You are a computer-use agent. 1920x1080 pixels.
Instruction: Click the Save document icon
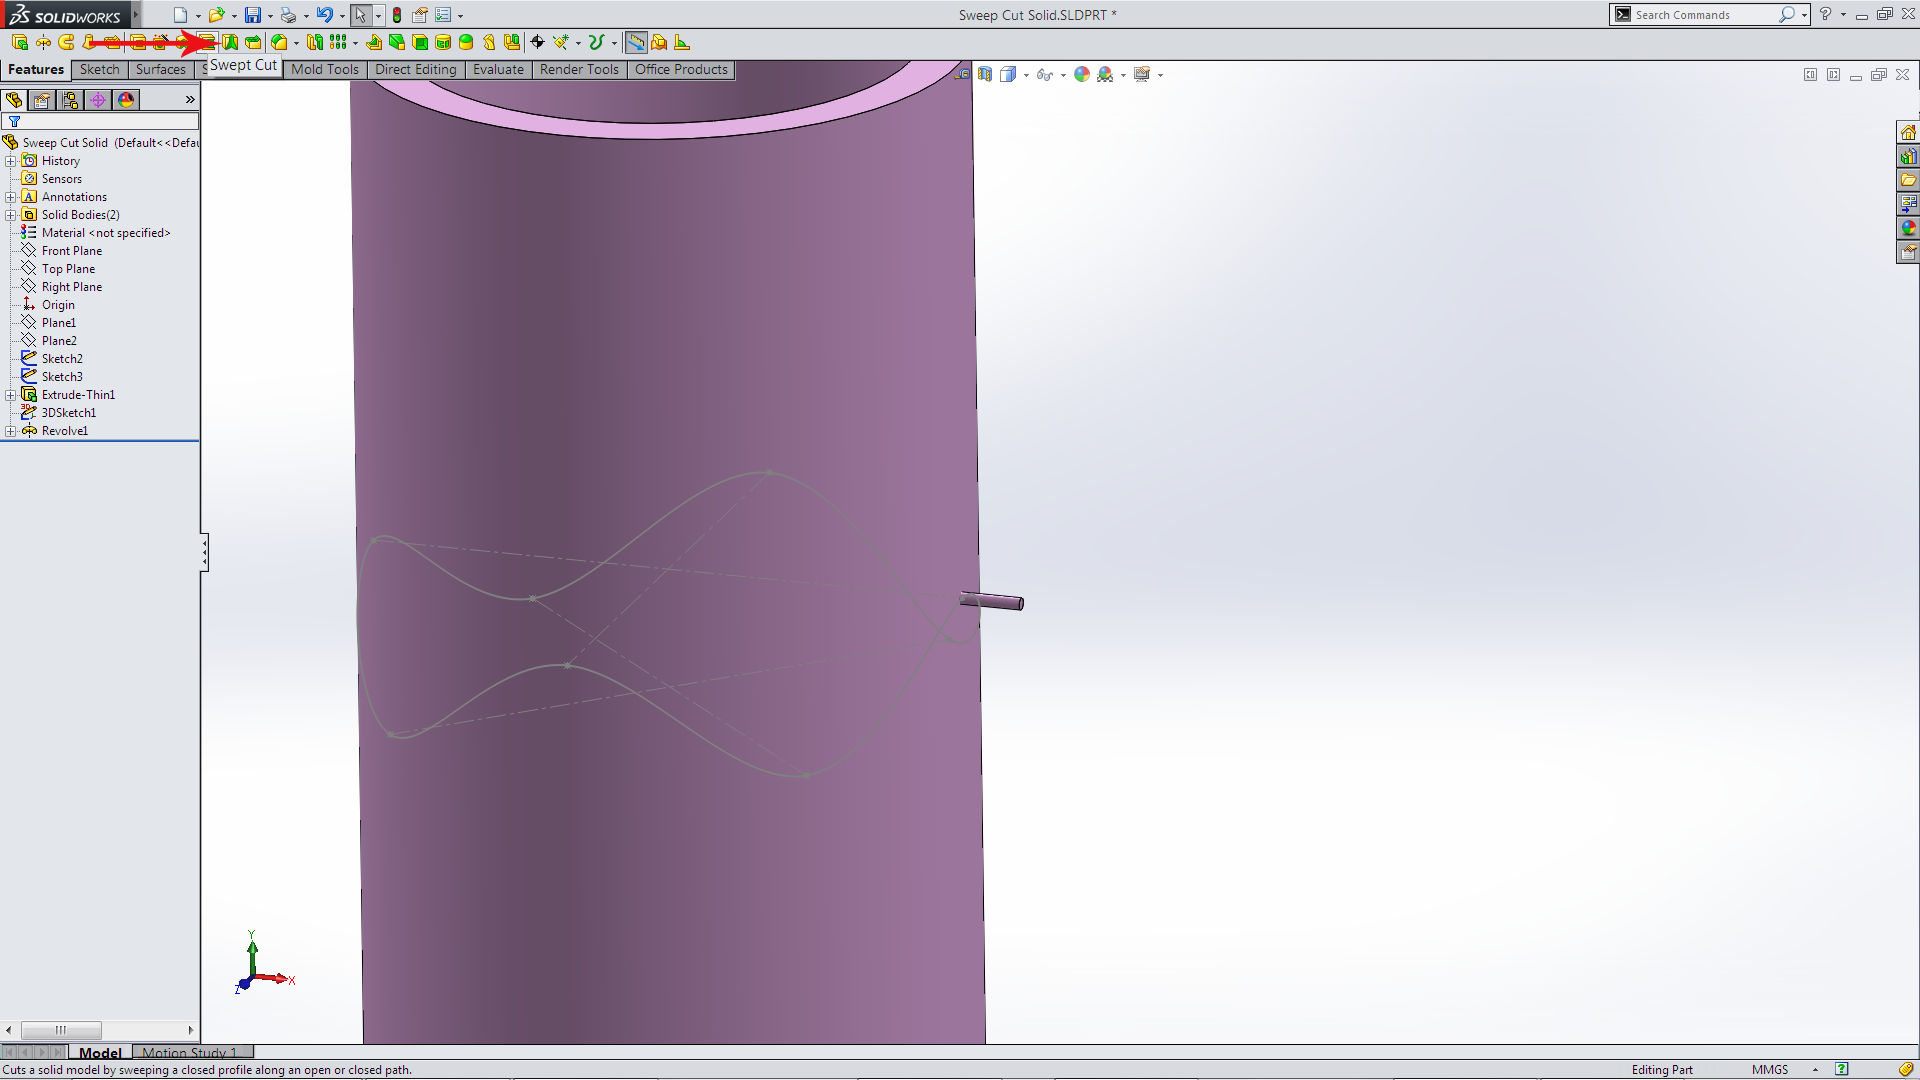coord(253,15)
